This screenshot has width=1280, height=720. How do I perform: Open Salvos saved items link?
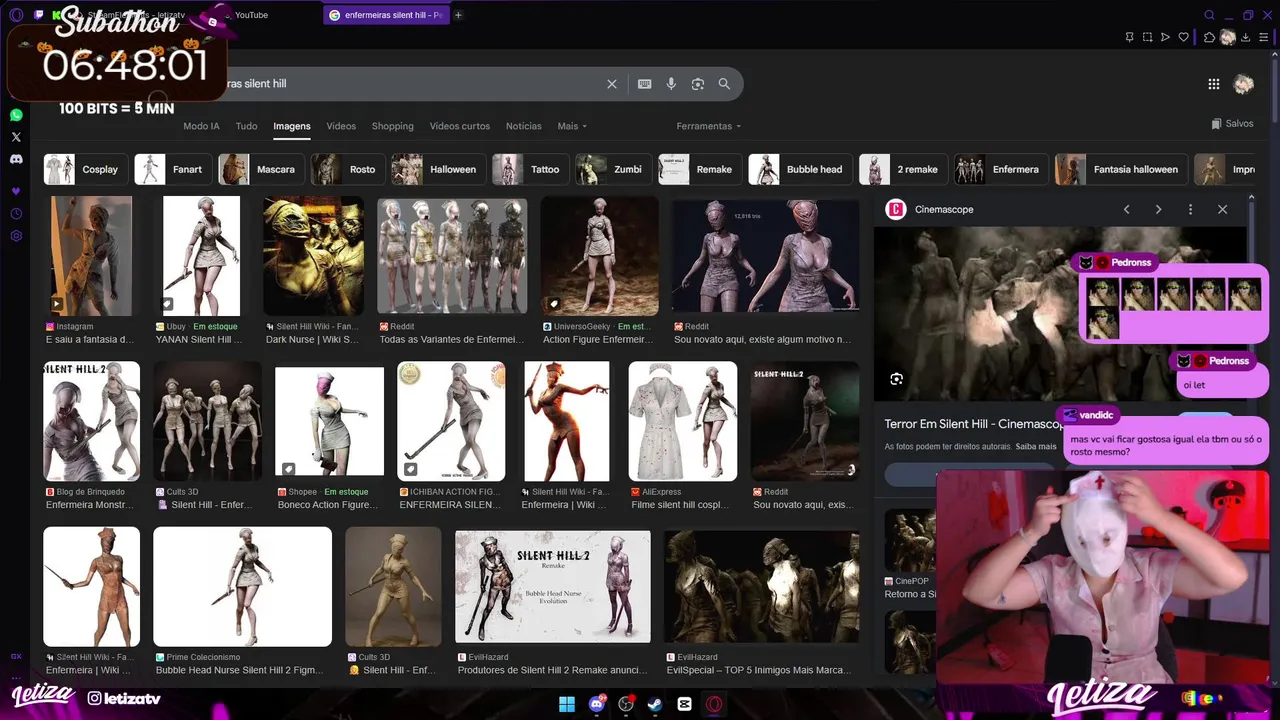point(1232,124)
